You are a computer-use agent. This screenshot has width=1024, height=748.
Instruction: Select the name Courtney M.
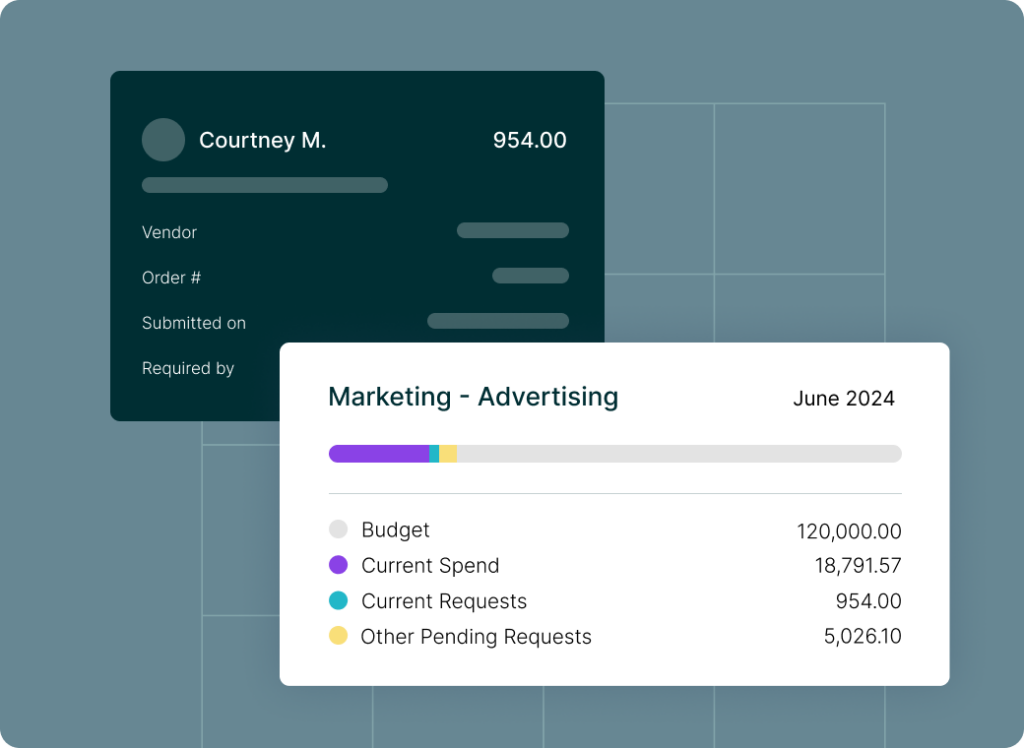(263, 140)
